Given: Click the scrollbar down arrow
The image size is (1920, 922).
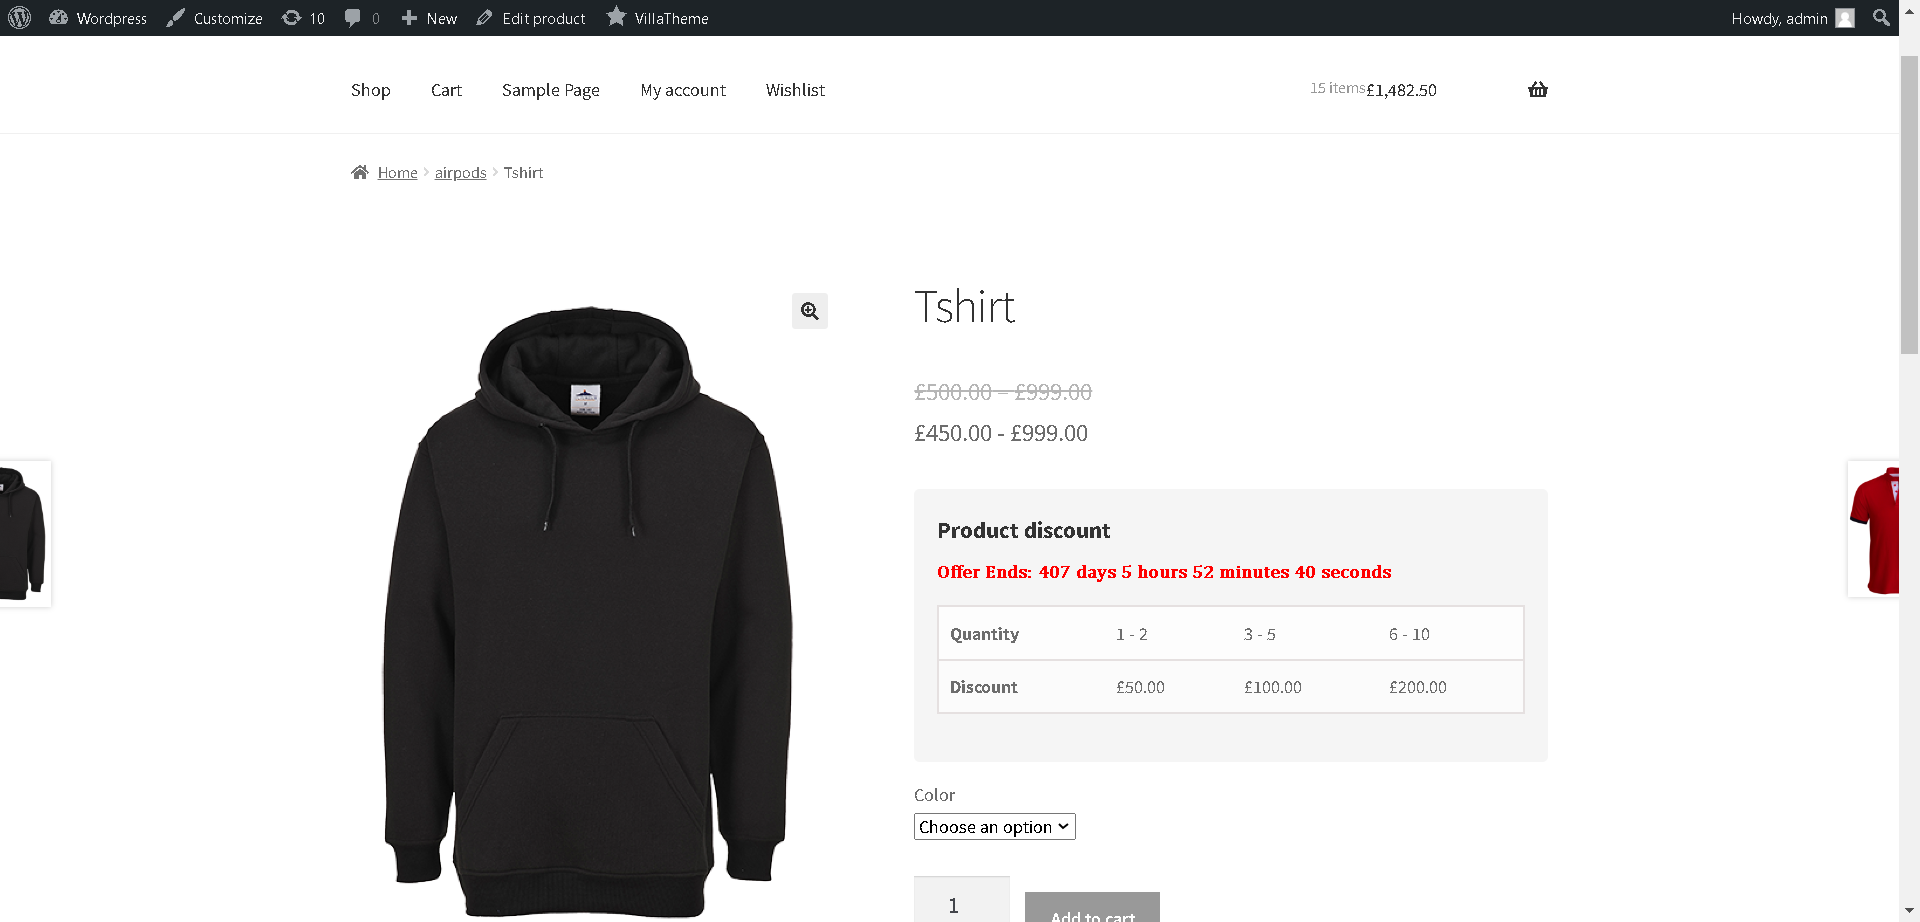Looking at the screenshot, I should point(1909,911).
